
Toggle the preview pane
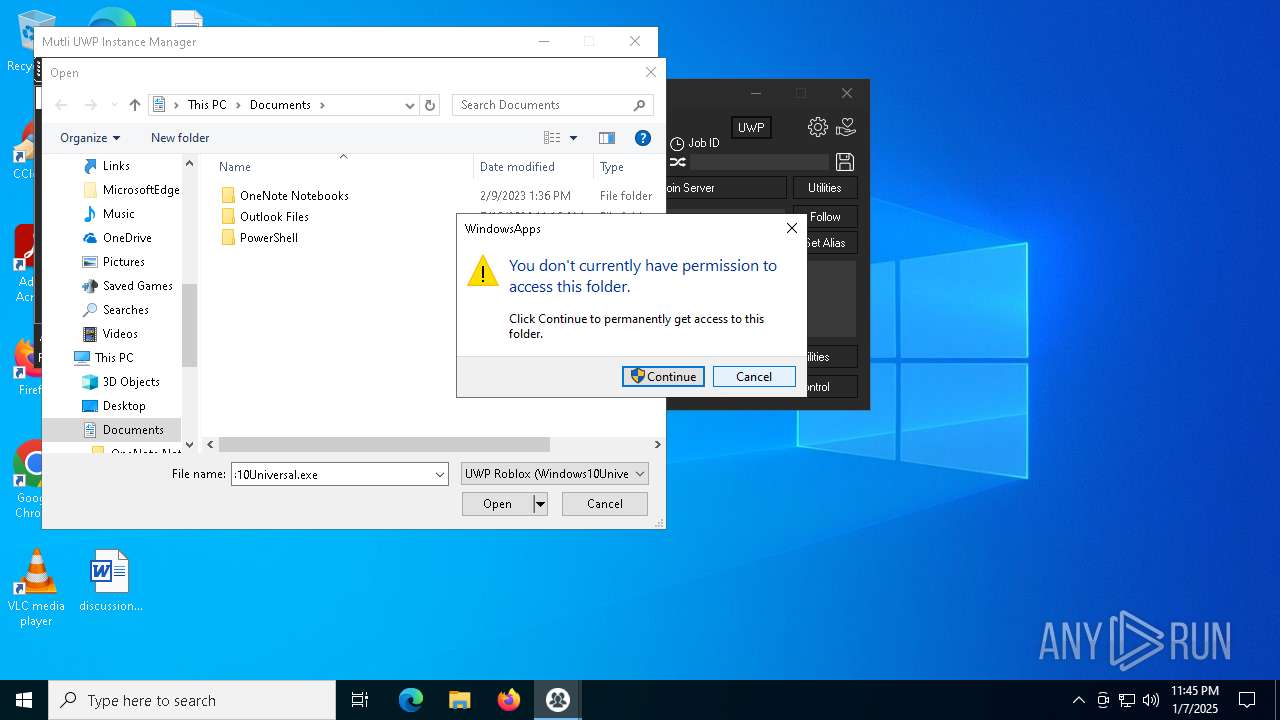[x=606, y=138]
